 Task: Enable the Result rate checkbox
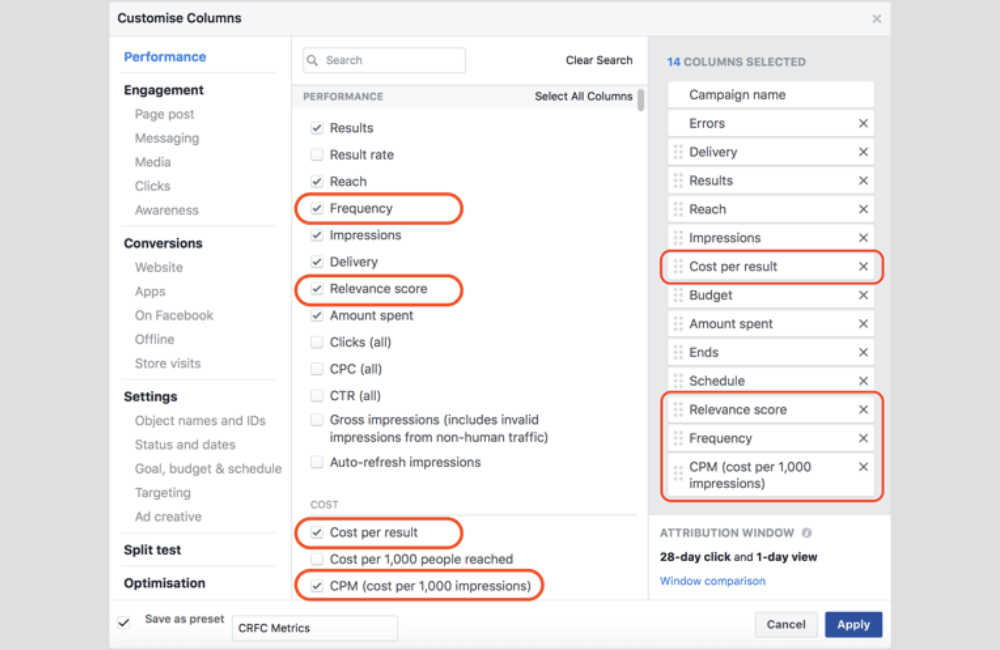coord(316,154)
